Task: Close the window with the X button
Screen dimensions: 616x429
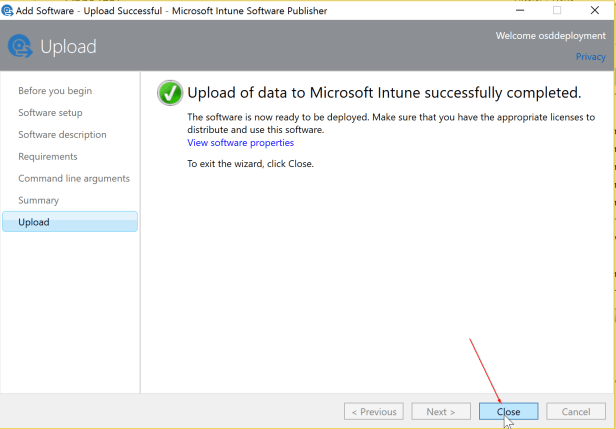Action: click(x=595, y=10)
